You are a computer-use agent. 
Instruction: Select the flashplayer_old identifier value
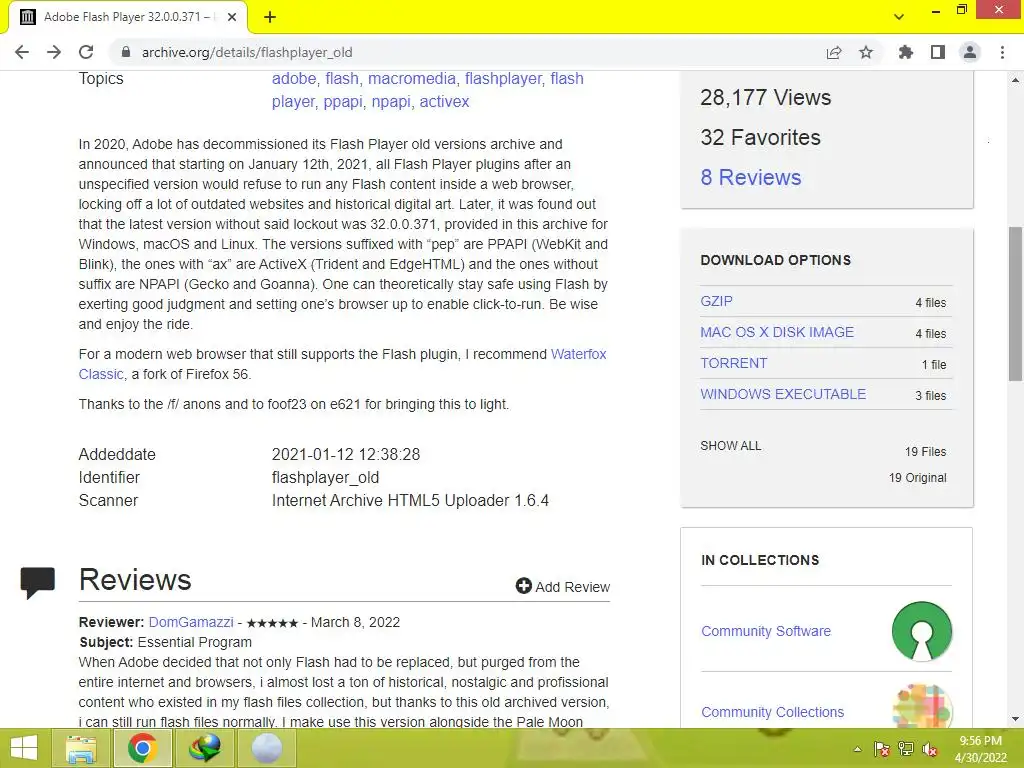(325, 477)
